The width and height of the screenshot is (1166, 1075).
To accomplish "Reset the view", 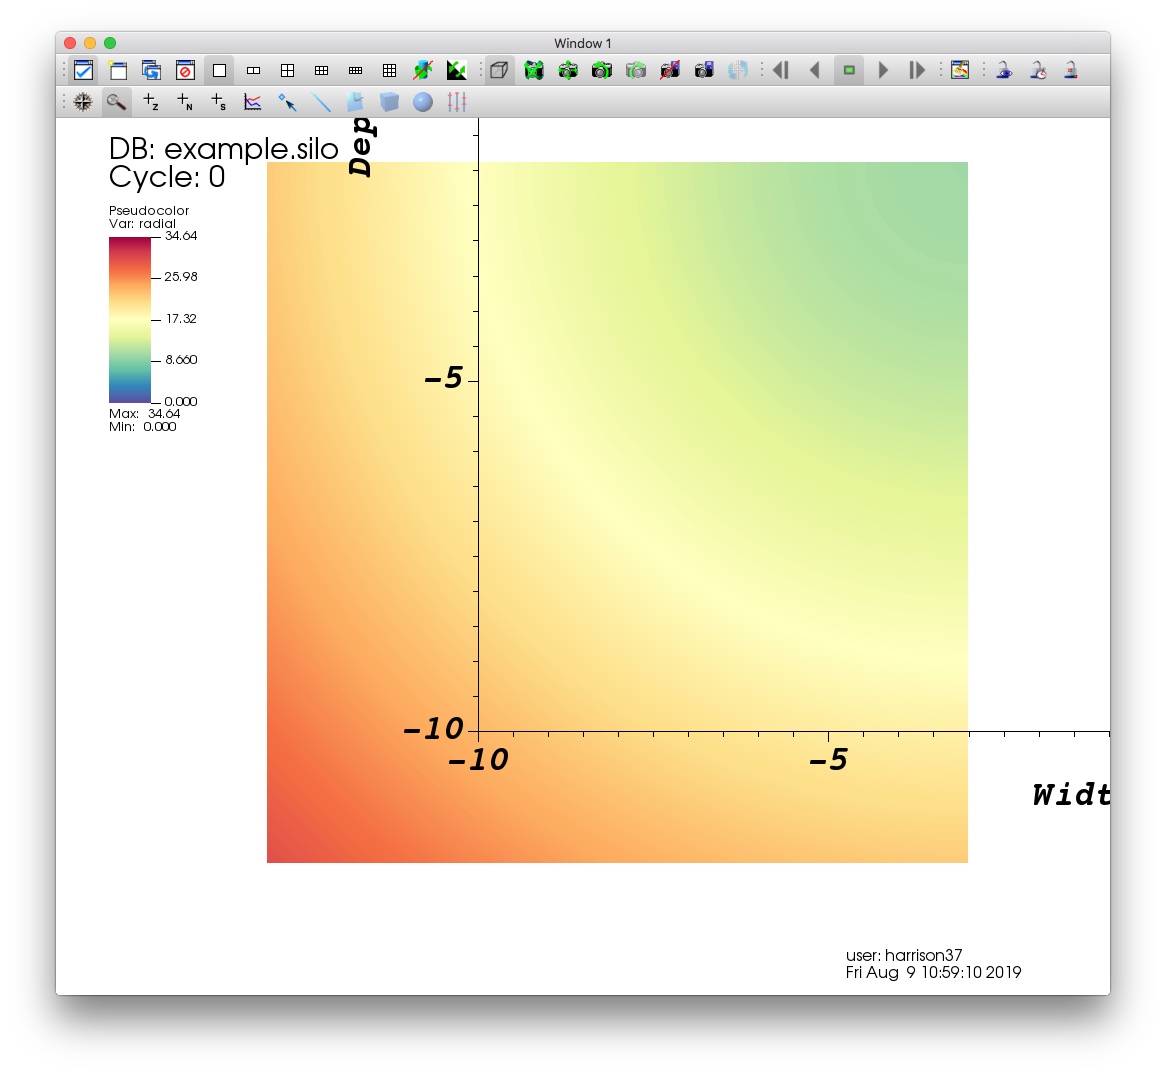I will coord(534,71).
